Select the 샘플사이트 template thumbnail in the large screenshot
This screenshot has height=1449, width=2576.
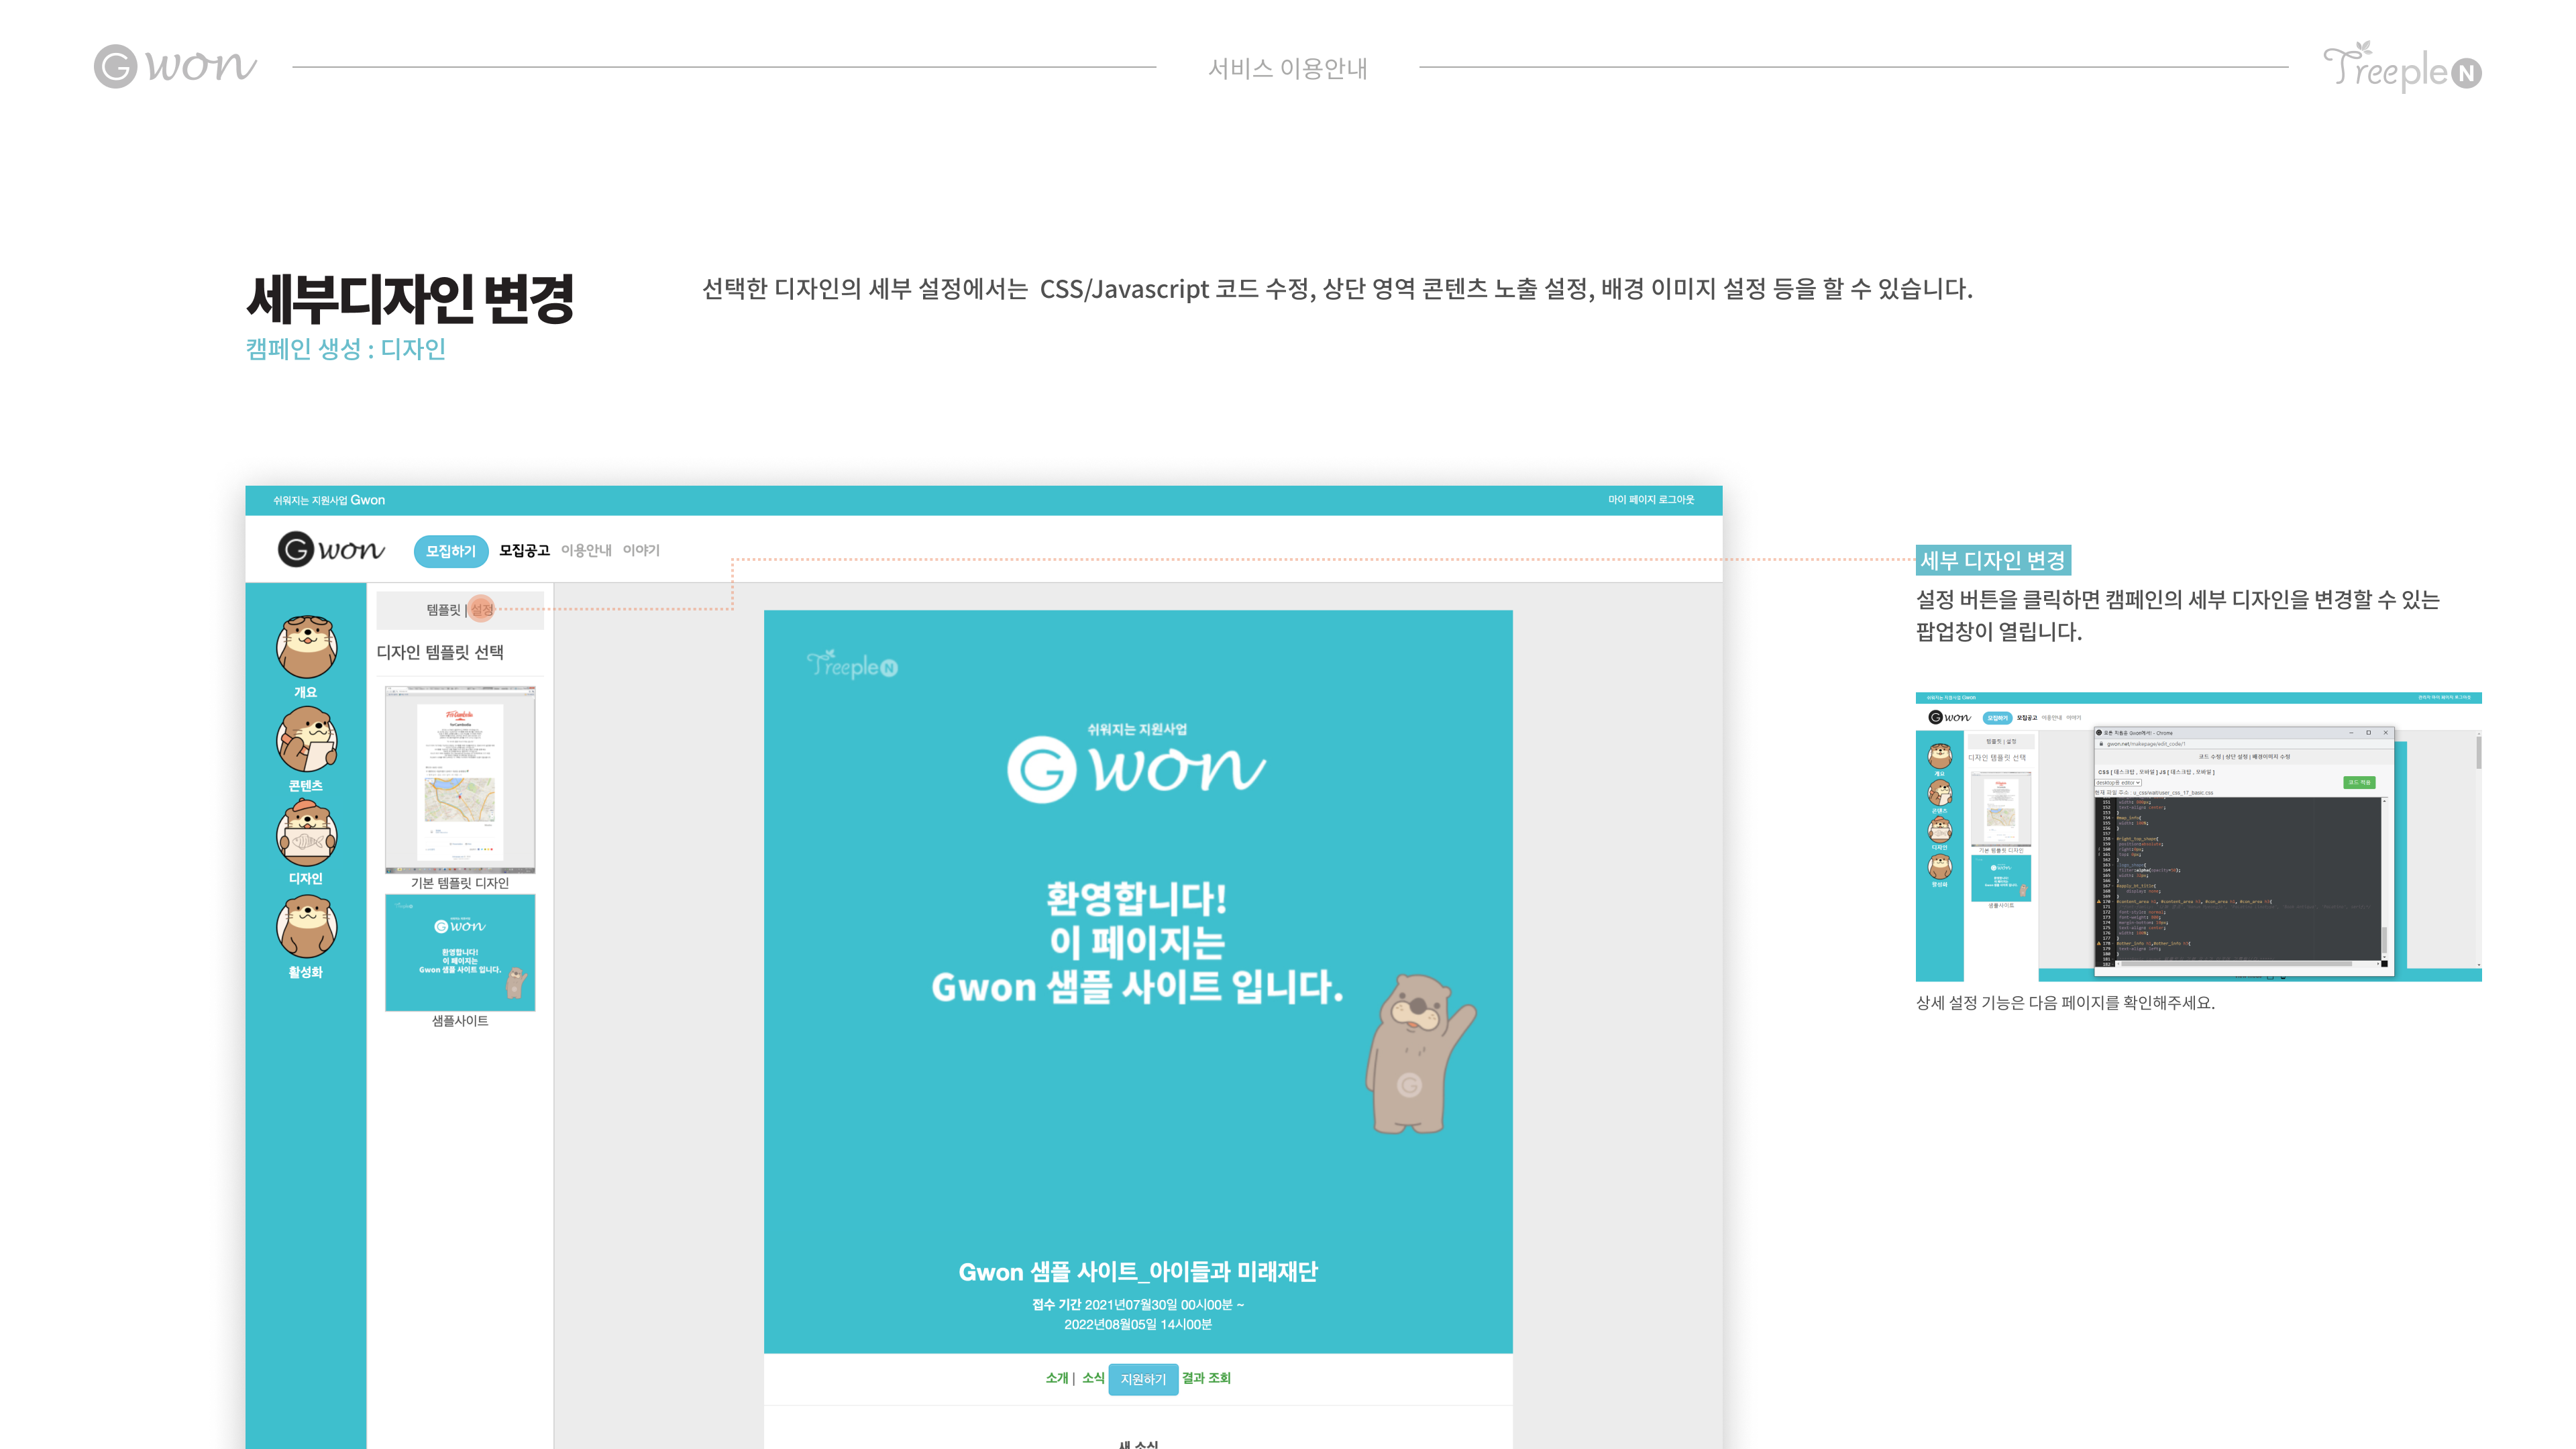click(x=460, y=952)
